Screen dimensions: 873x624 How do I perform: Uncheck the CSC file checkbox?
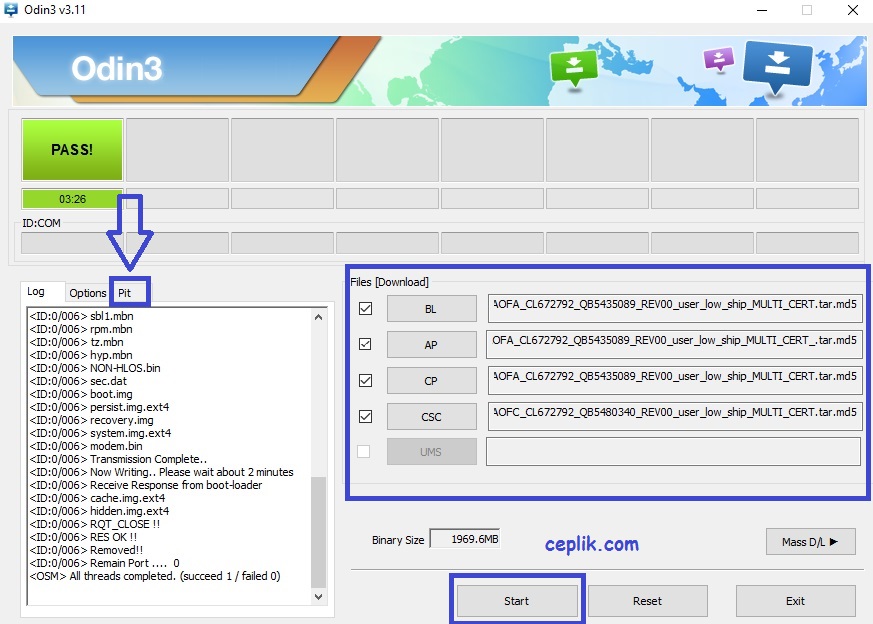coord(365,416)
